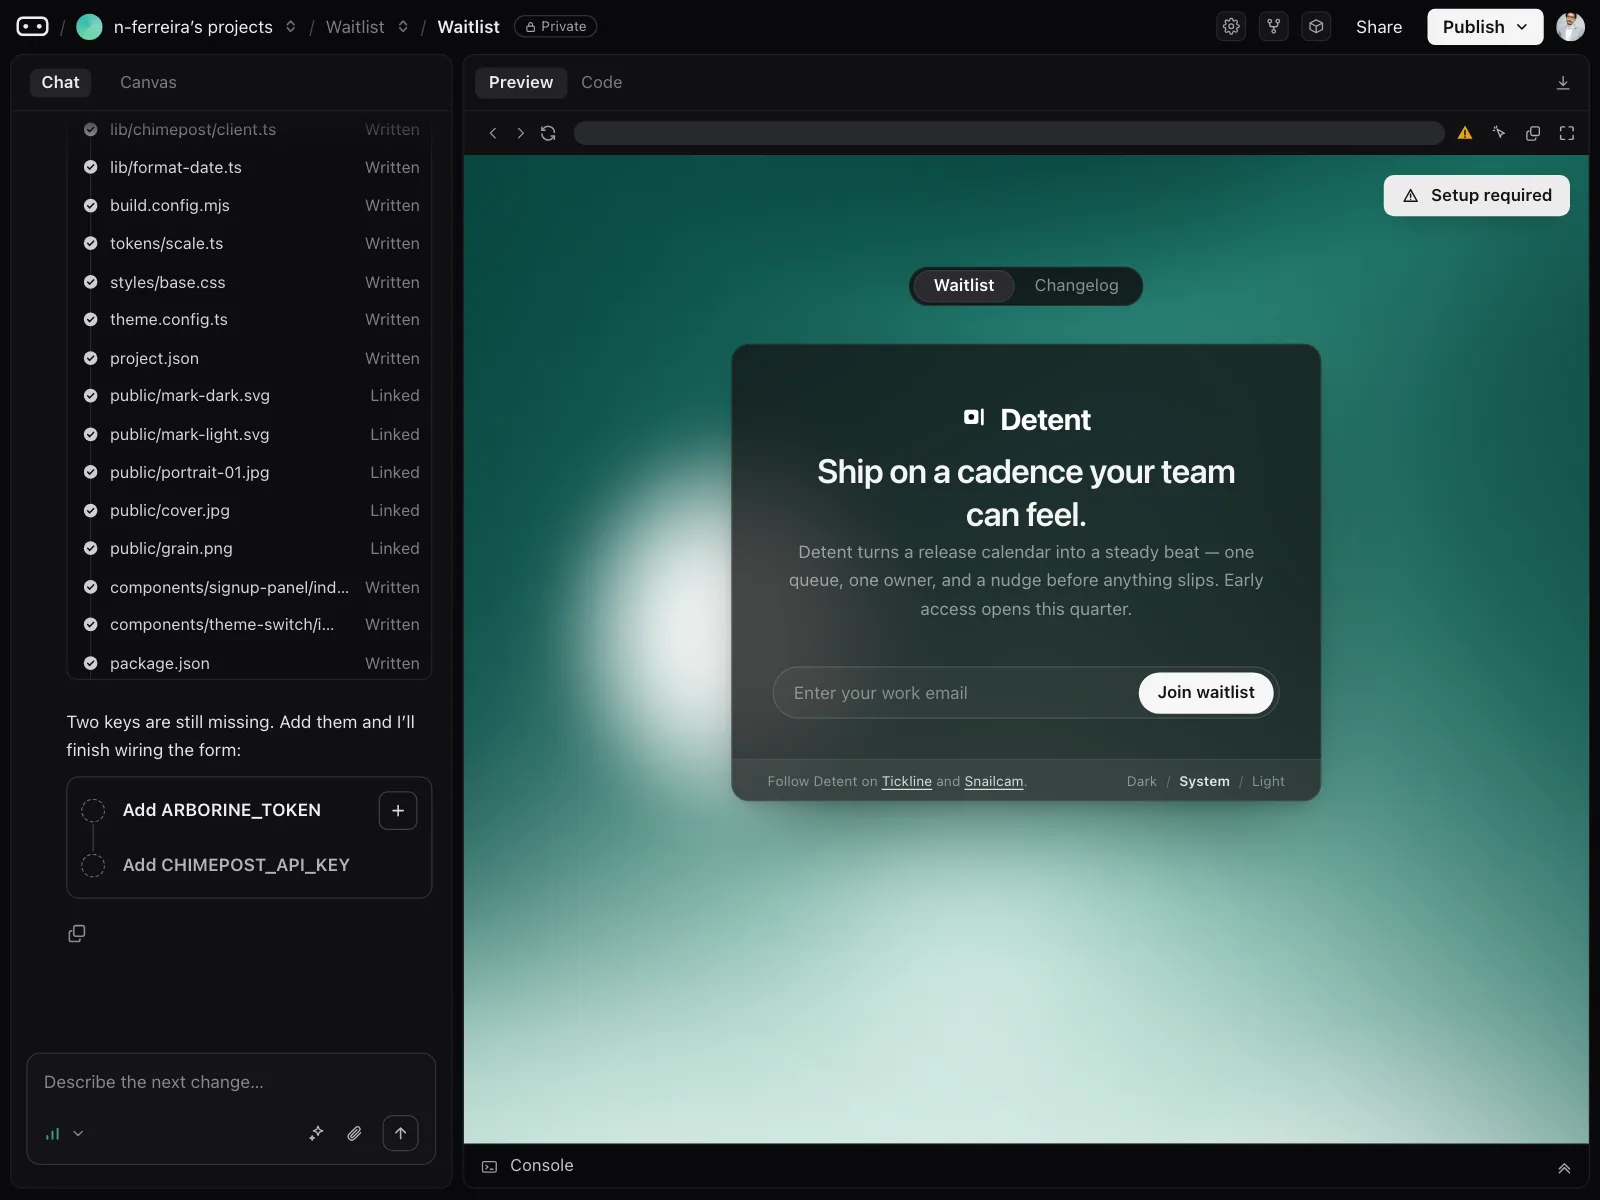Go back in the preview browser
This screenshot has height=1200, width=1600.
[x=493, y=133]
